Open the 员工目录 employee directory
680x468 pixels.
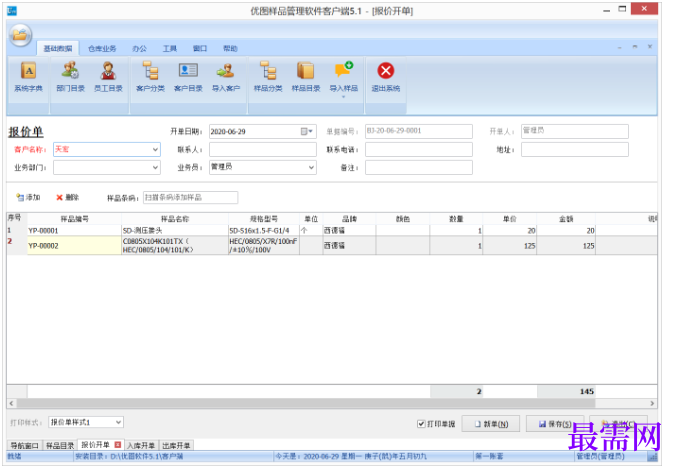pos(108,77)
